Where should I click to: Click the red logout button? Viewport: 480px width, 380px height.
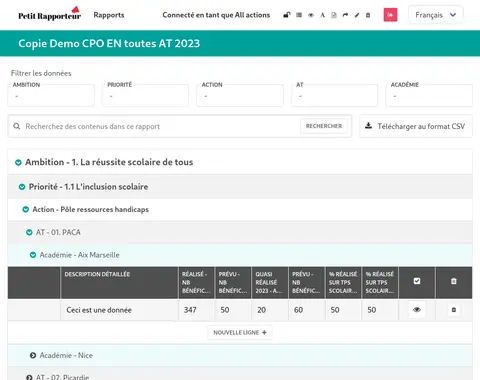[x=390, y=15]
